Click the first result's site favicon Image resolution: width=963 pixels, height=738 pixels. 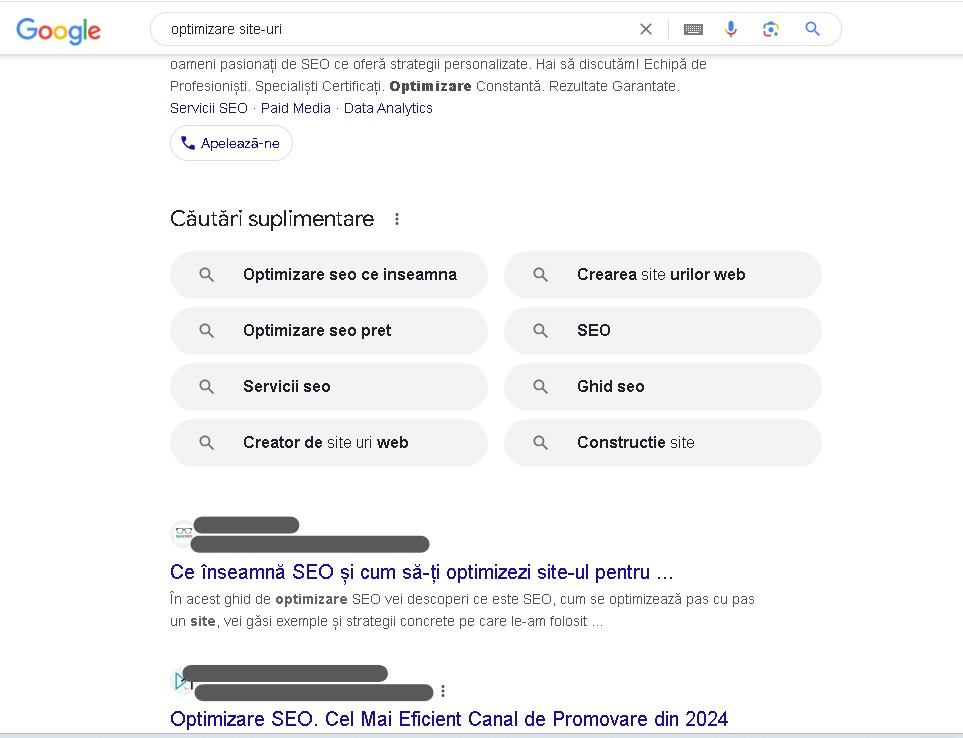point(182,534)
